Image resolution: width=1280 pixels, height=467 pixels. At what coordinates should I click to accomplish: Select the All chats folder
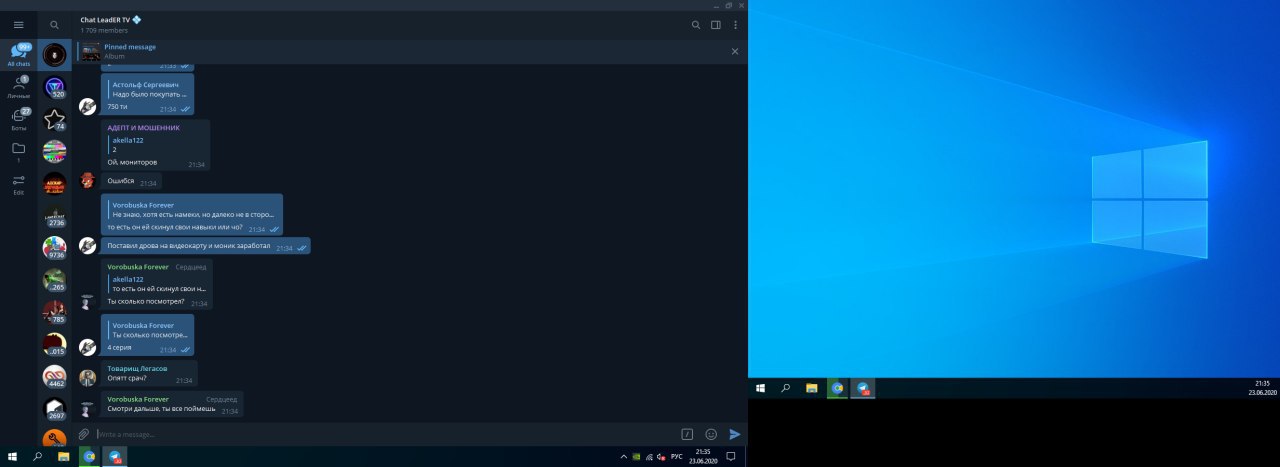(18, 54)
